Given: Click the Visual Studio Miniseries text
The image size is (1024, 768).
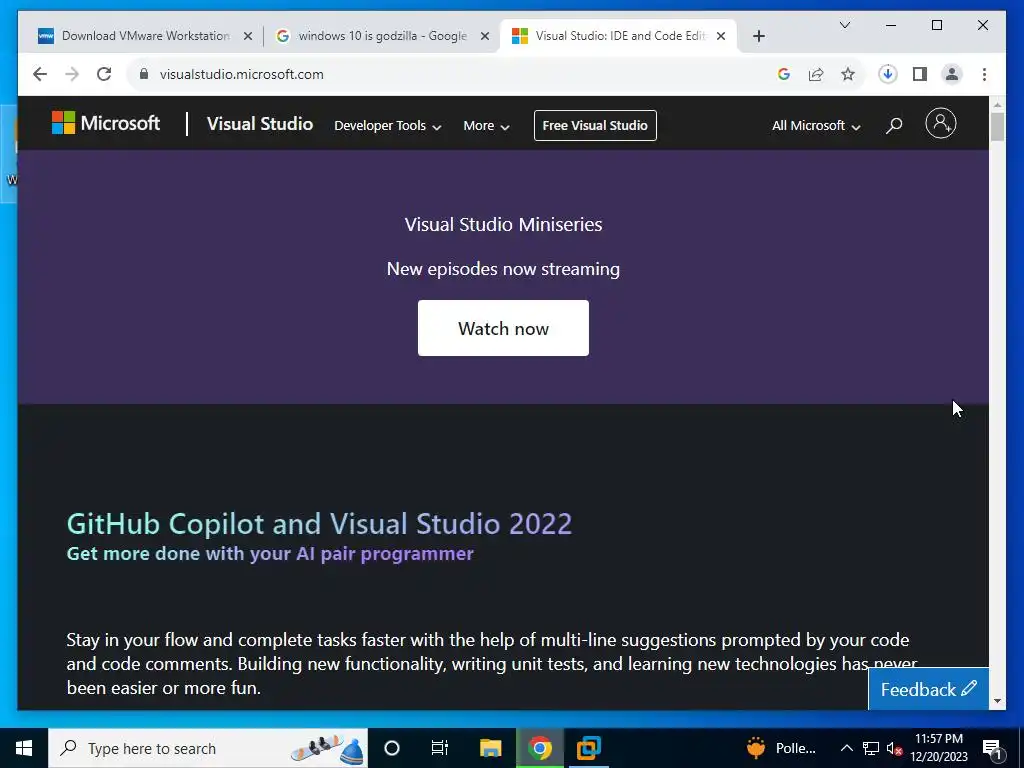Looking at the screenshot, I should point(504,225).
